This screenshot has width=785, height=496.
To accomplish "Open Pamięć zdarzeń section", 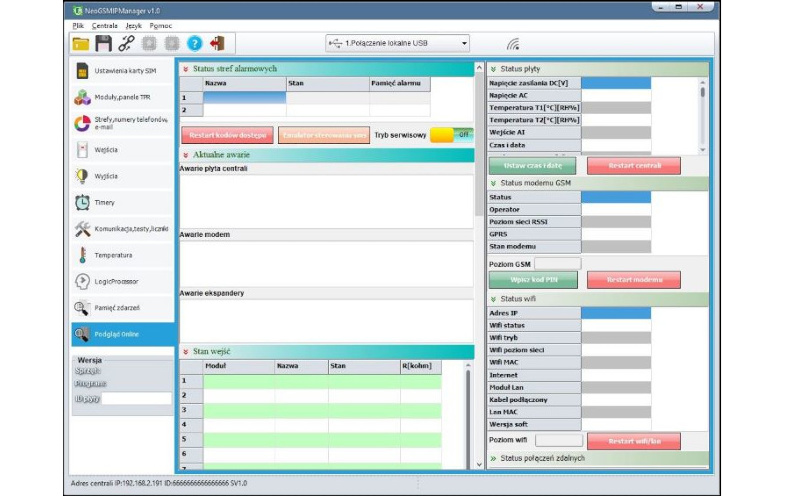I will (x=123, y=308).
